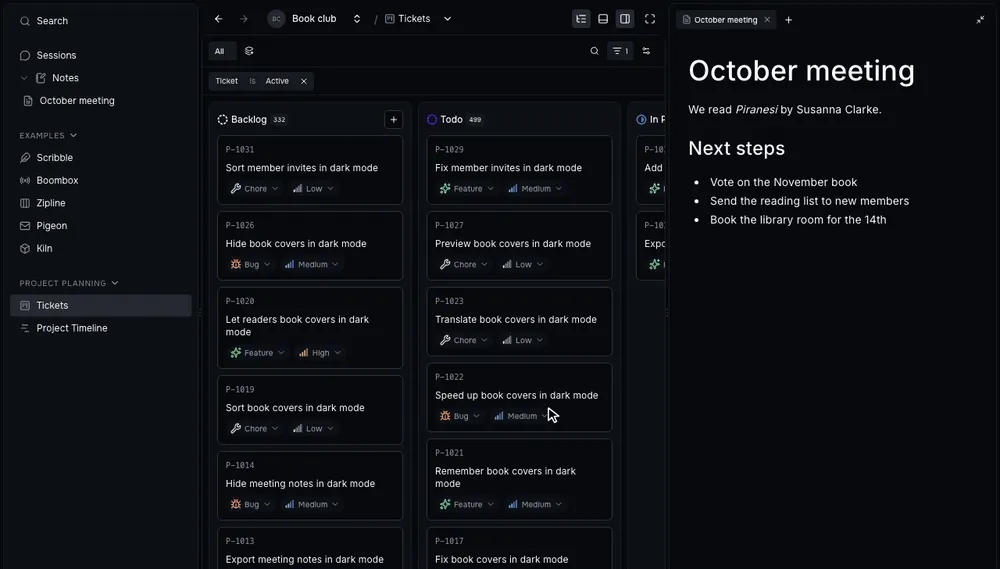Toggle the bottom panel layout icon

tap(603, 19)
